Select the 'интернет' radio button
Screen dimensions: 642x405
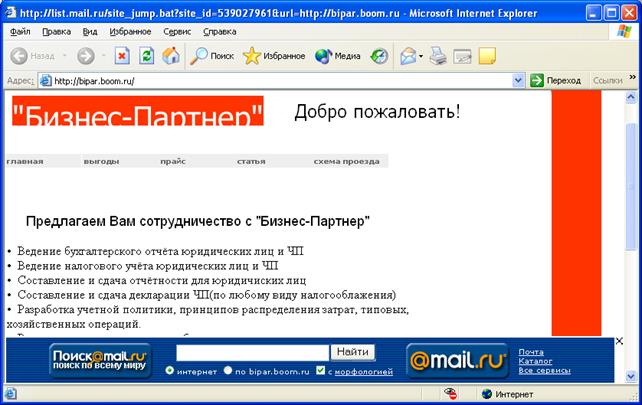click(x=170, y=371)
